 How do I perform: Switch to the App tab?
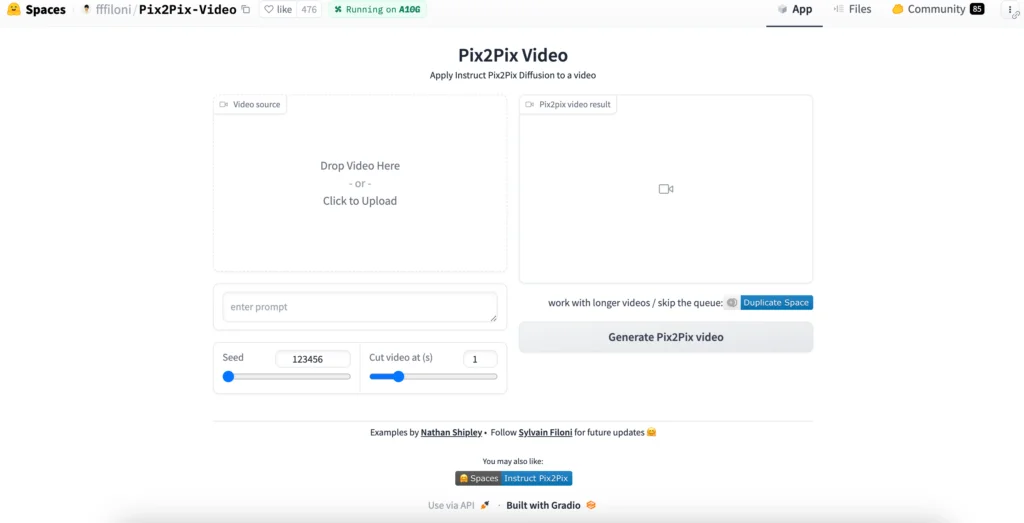coord(794,10)
